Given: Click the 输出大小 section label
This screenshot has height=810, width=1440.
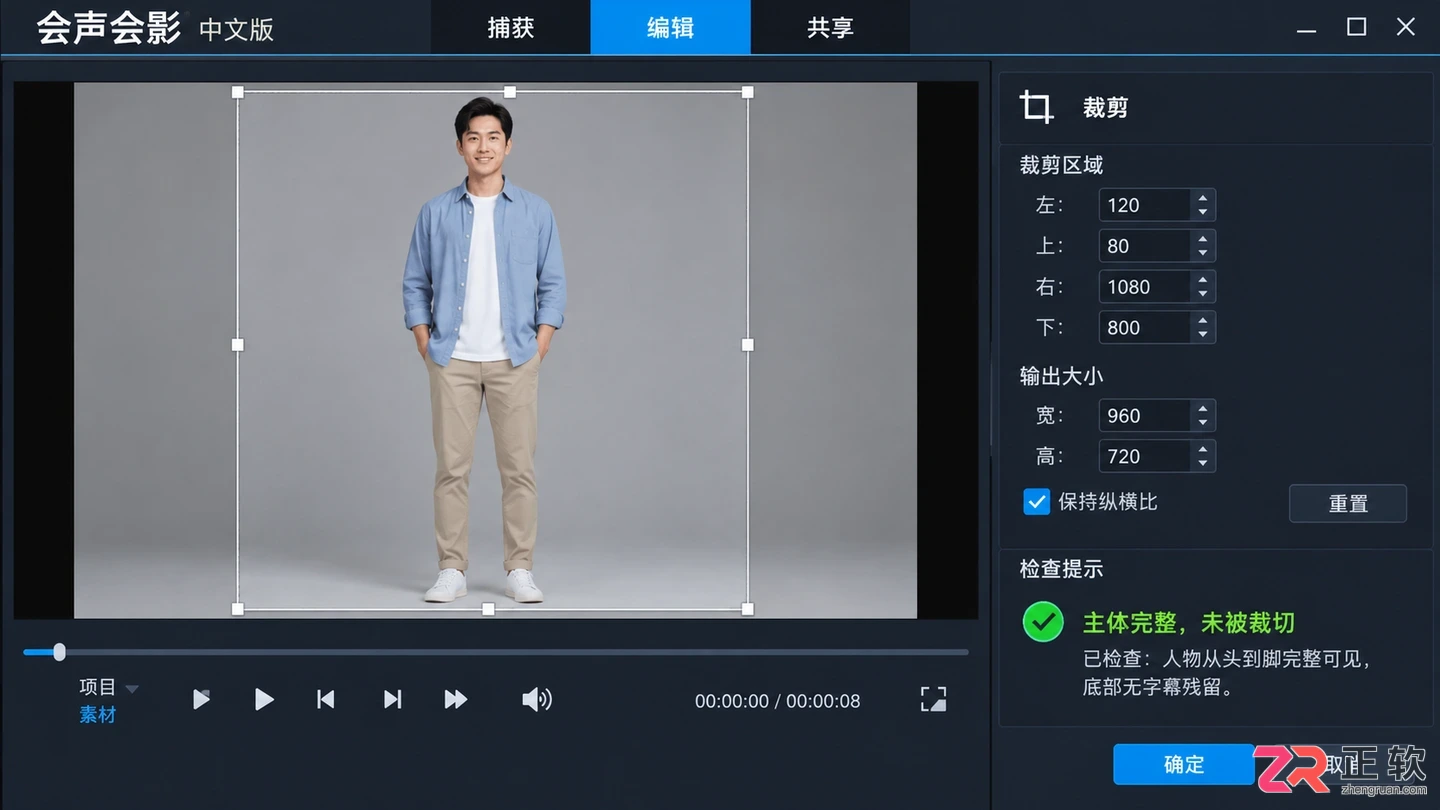Looking at the screenshot, I should [1061, 376].
